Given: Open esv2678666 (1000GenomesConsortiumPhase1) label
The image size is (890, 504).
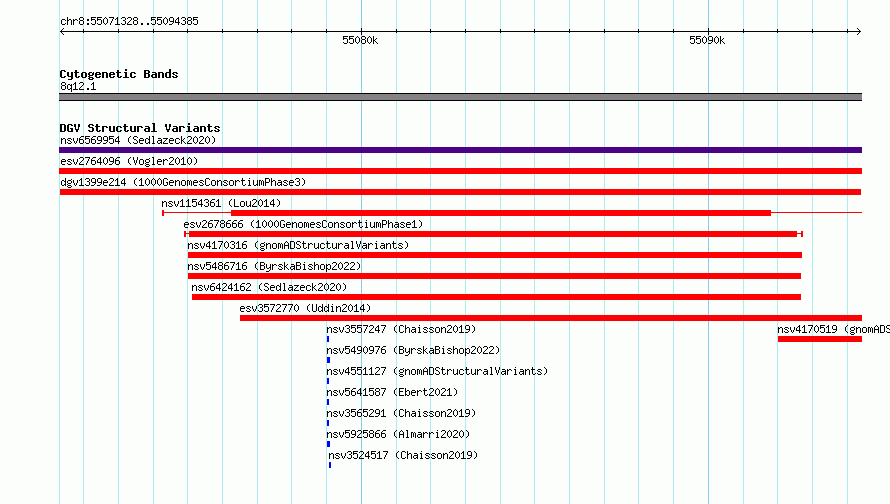Looking at the screenshot, I should click(x=303, y=224).
